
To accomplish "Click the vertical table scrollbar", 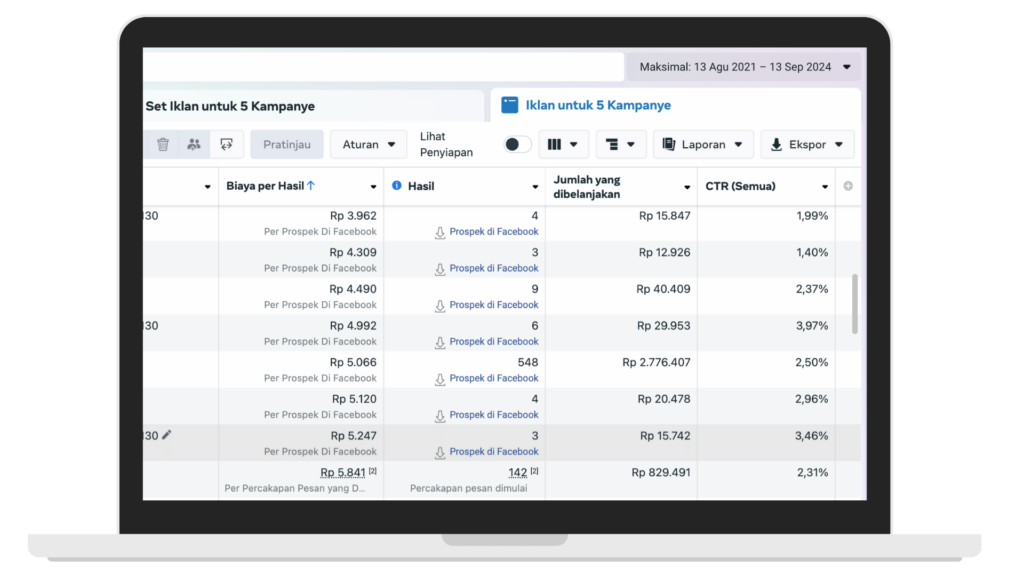I will tap(854, 304).
